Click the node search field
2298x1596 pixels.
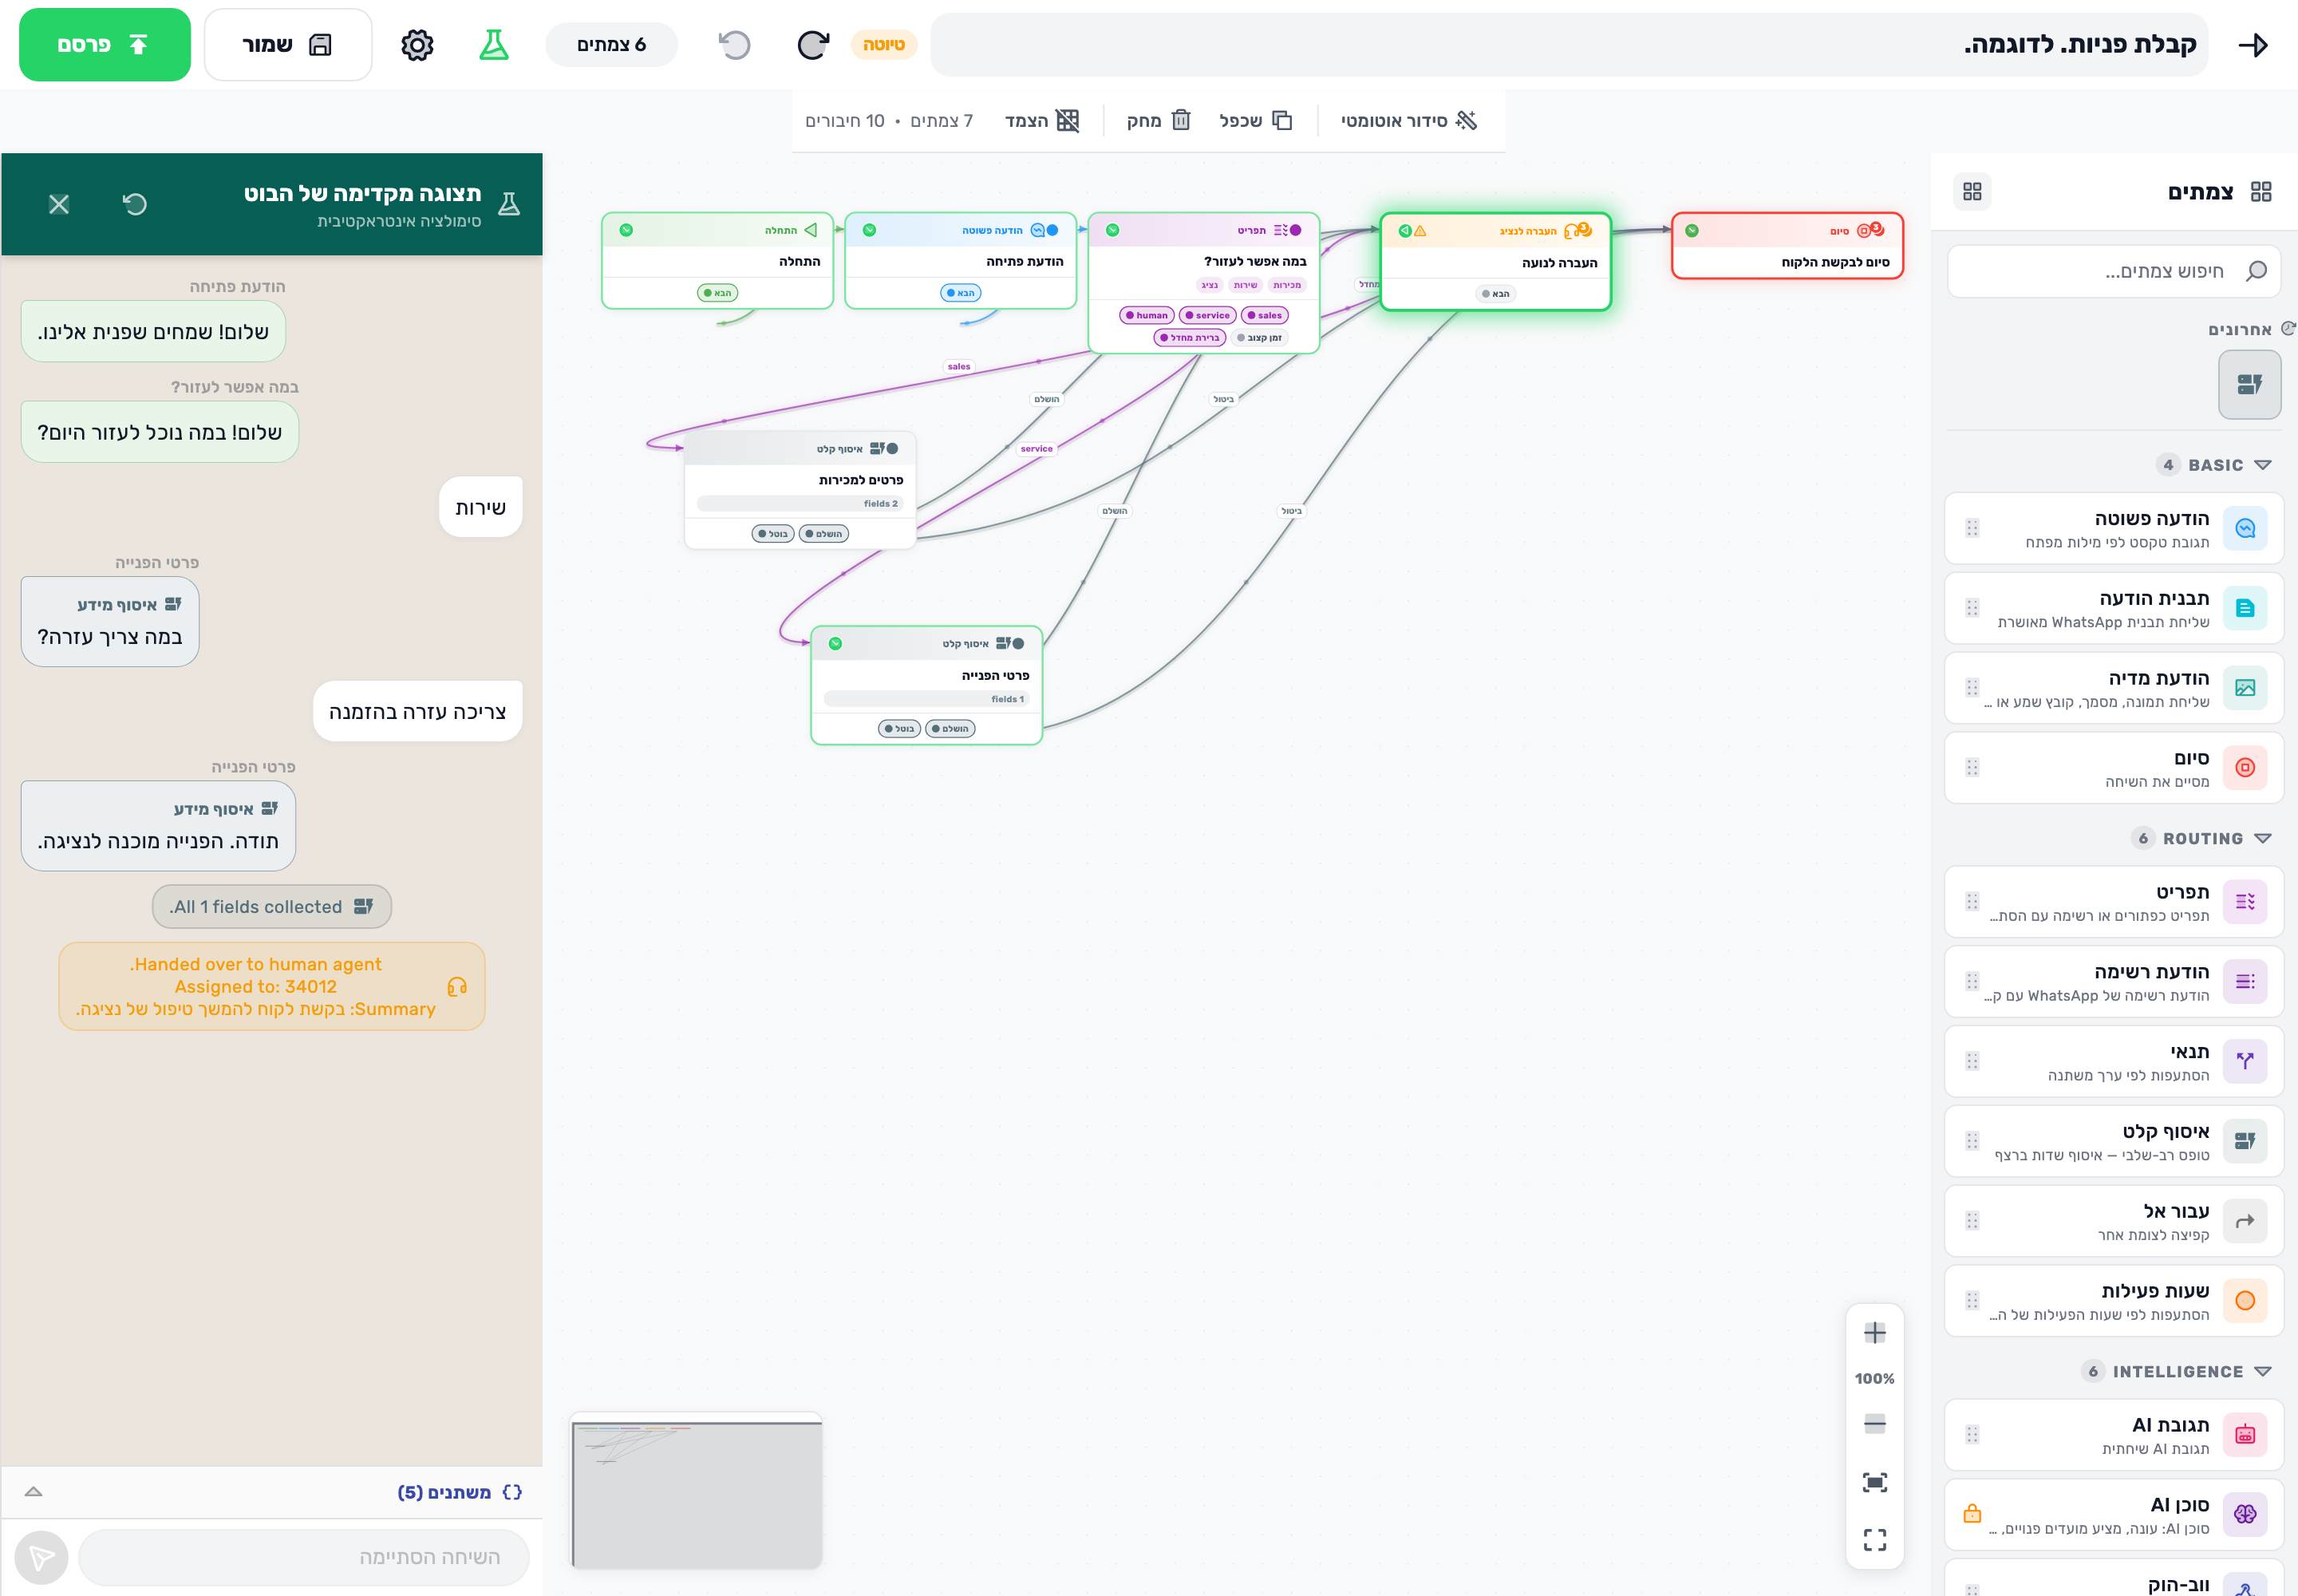pos(2114,271)
